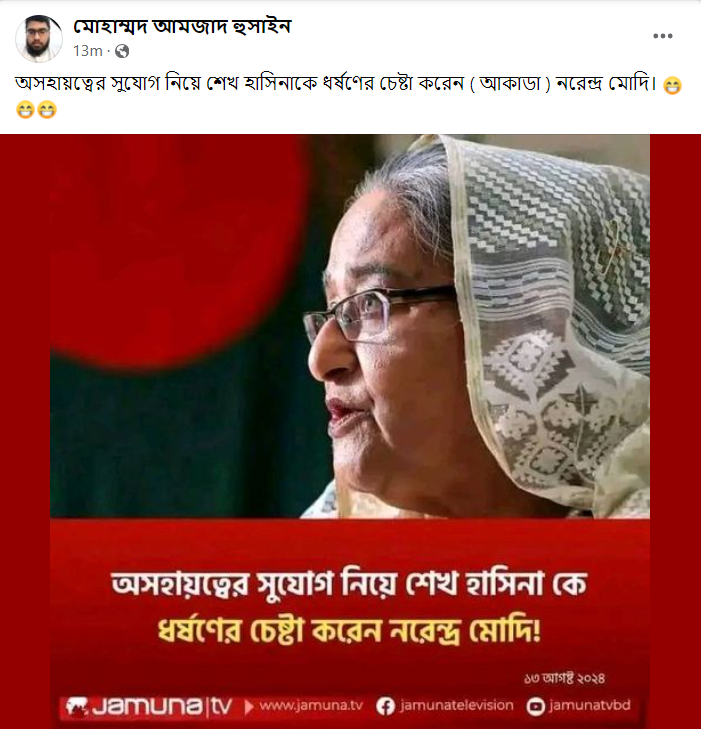Screen dimensions: 701x729
Task: Click the small arrow before www.jamuna.tv
Action: pos(249,707)
